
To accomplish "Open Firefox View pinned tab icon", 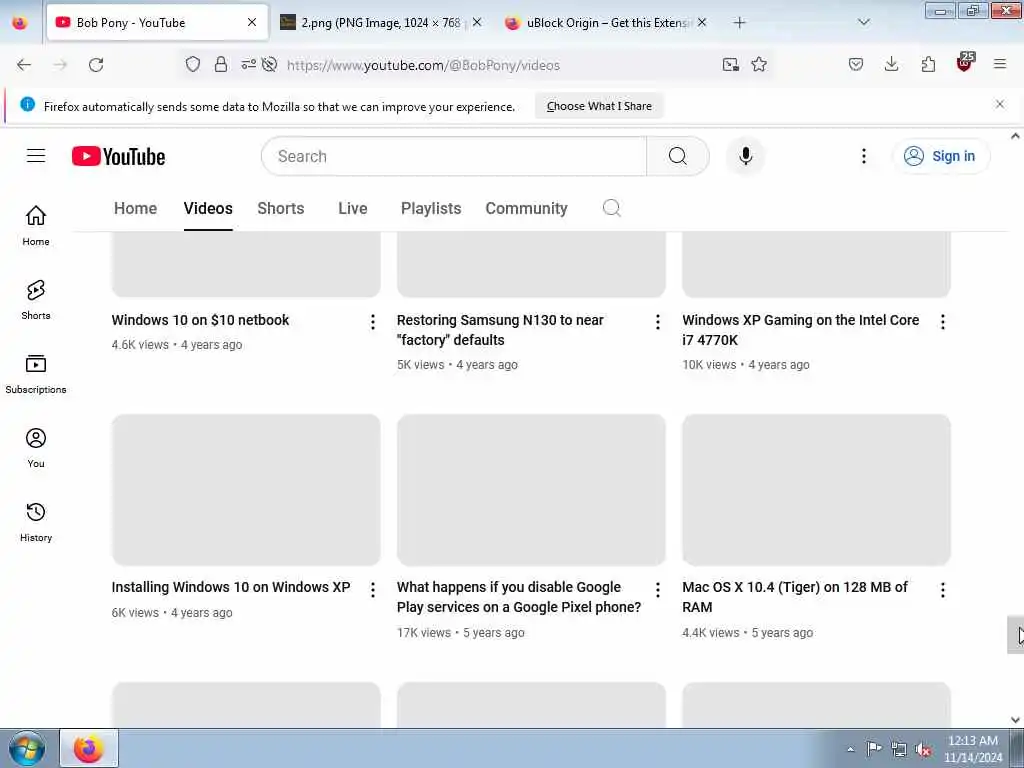I will [x=20, y=23].
